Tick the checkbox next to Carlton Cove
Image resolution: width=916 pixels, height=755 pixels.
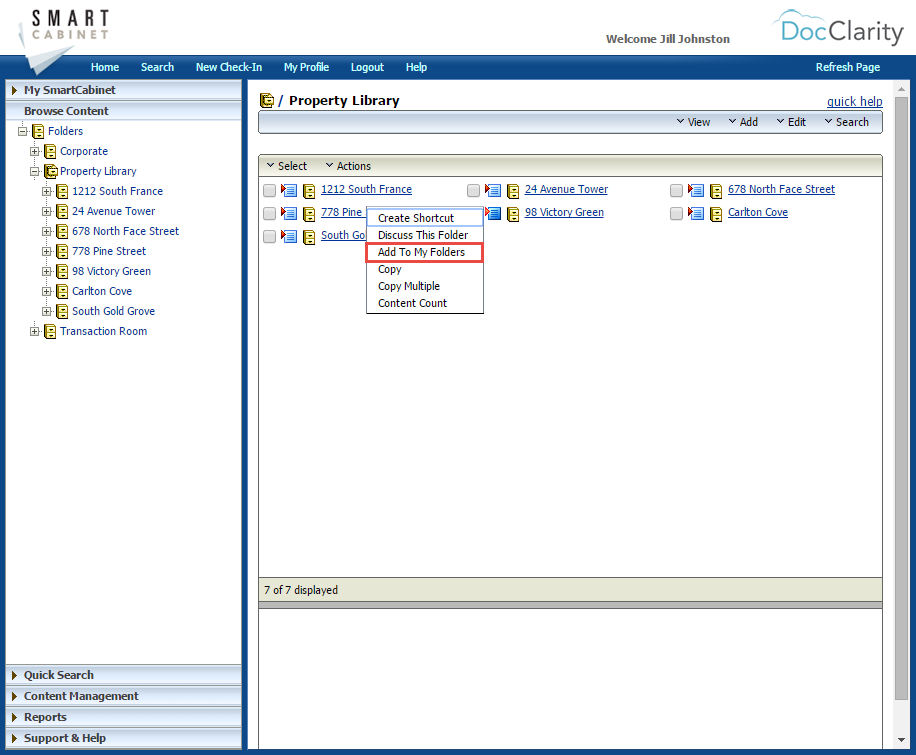tap(676, 213)
